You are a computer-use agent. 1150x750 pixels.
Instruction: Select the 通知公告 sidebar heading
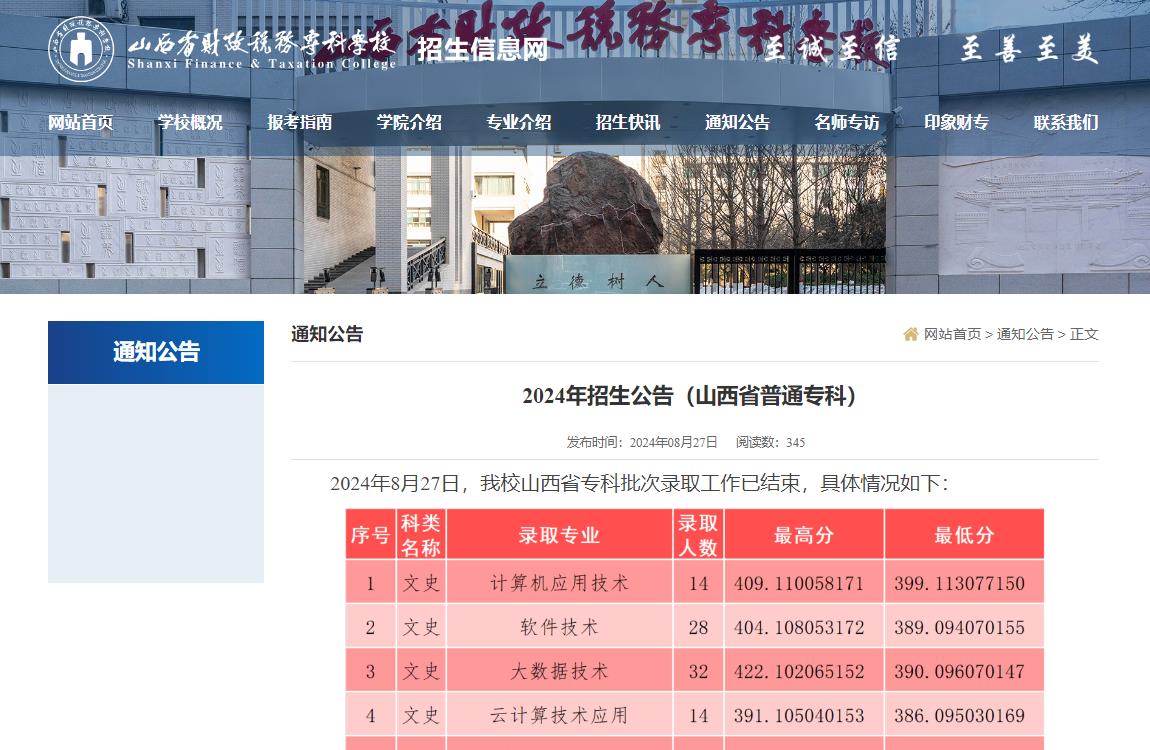pyautogui.click(x=157, y=352)
